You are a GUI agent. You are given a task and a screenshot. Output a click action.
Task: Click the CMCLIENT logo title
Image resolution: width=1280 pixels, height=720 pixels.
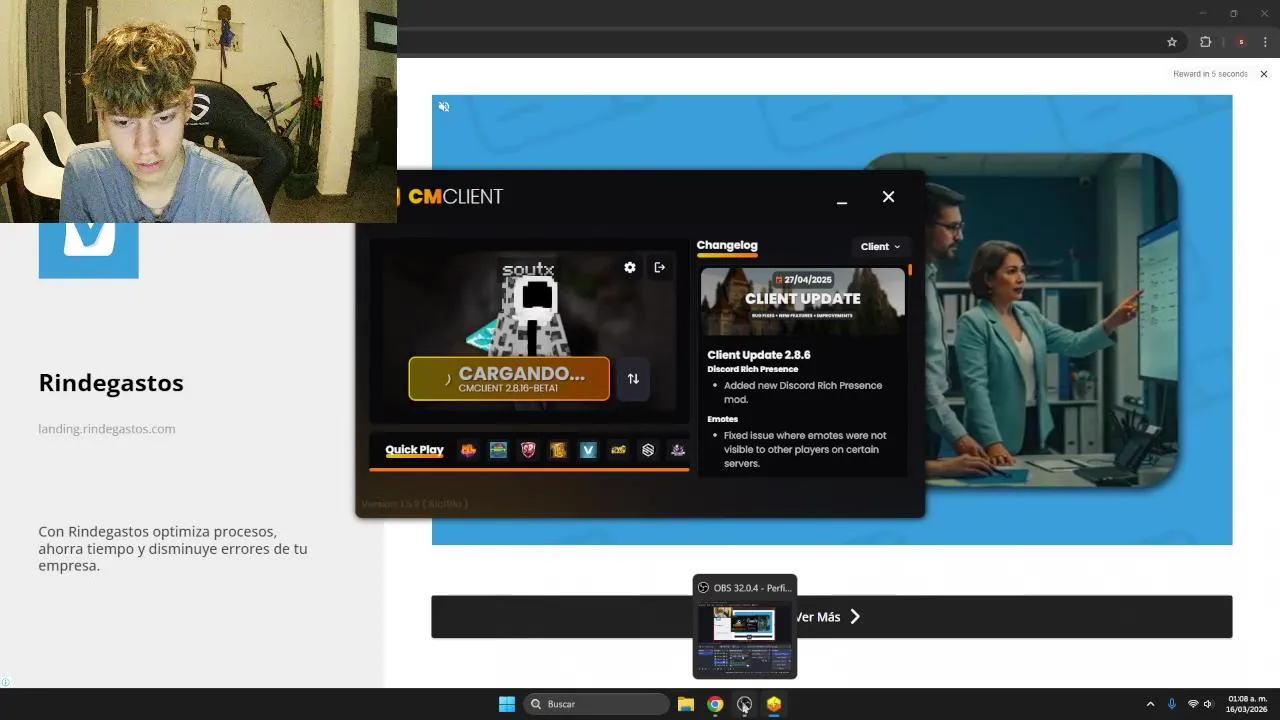(455, 197)
